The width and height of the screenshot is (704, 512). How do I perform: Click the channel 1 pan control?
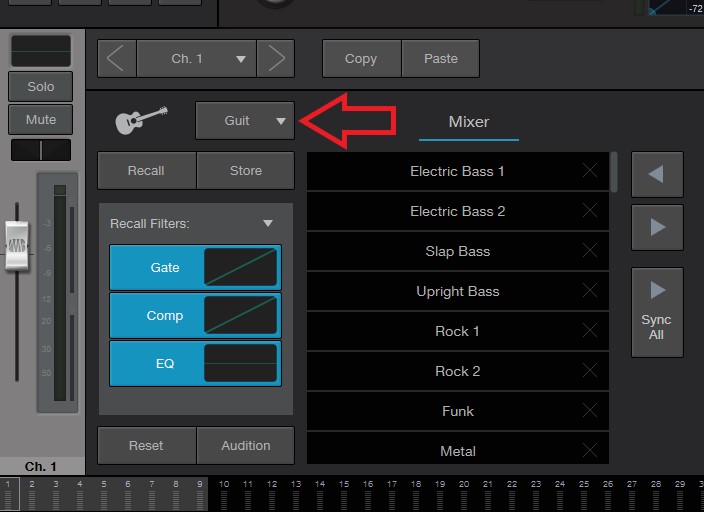pos(41,150)
